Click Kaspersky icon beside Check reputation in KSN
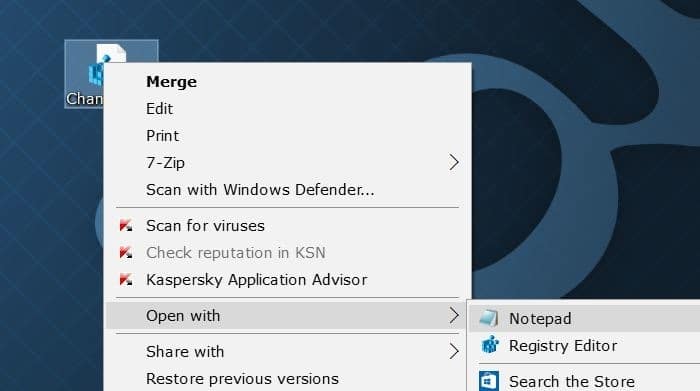Screen dimensions: 700x391 [x=126, y=253]
